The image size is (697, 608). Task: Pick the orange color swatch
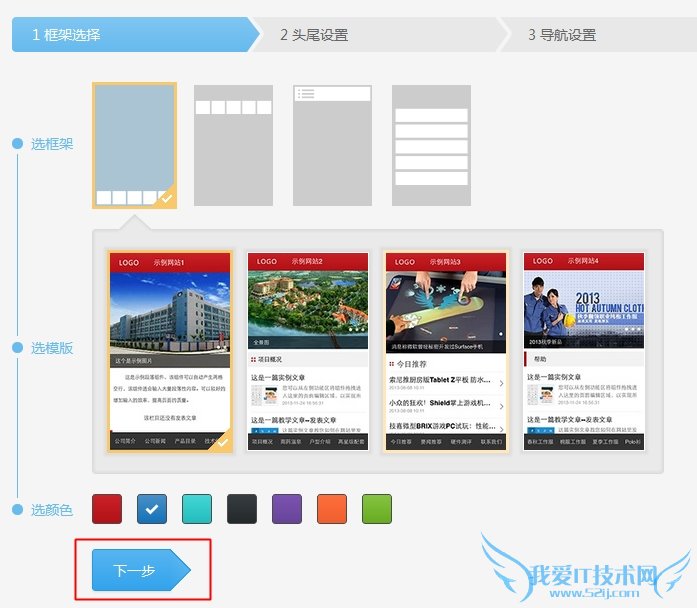[332, 509]
